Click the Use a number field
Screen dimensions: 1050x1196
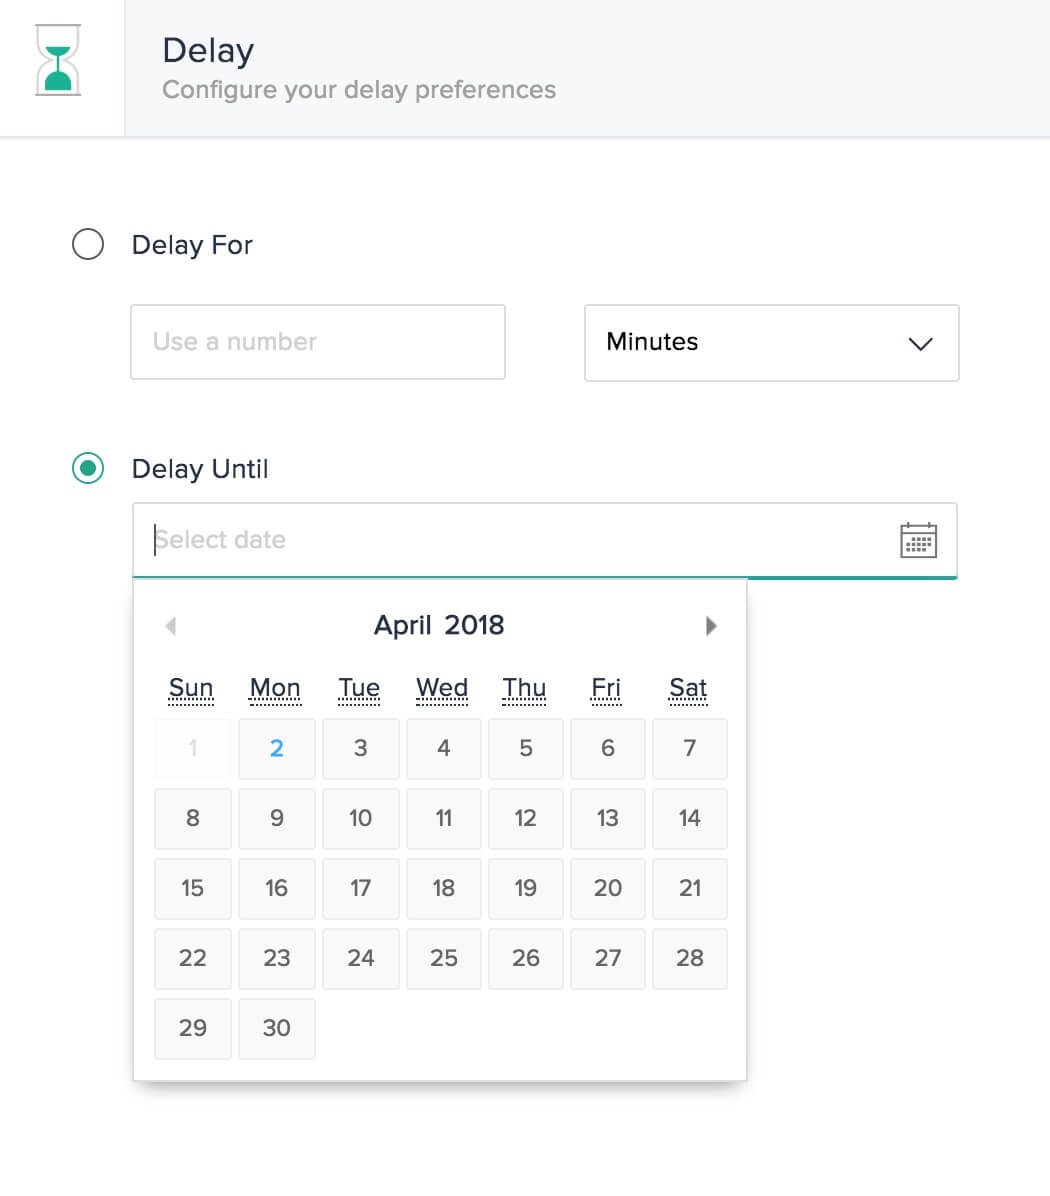(x=318, y=342)
